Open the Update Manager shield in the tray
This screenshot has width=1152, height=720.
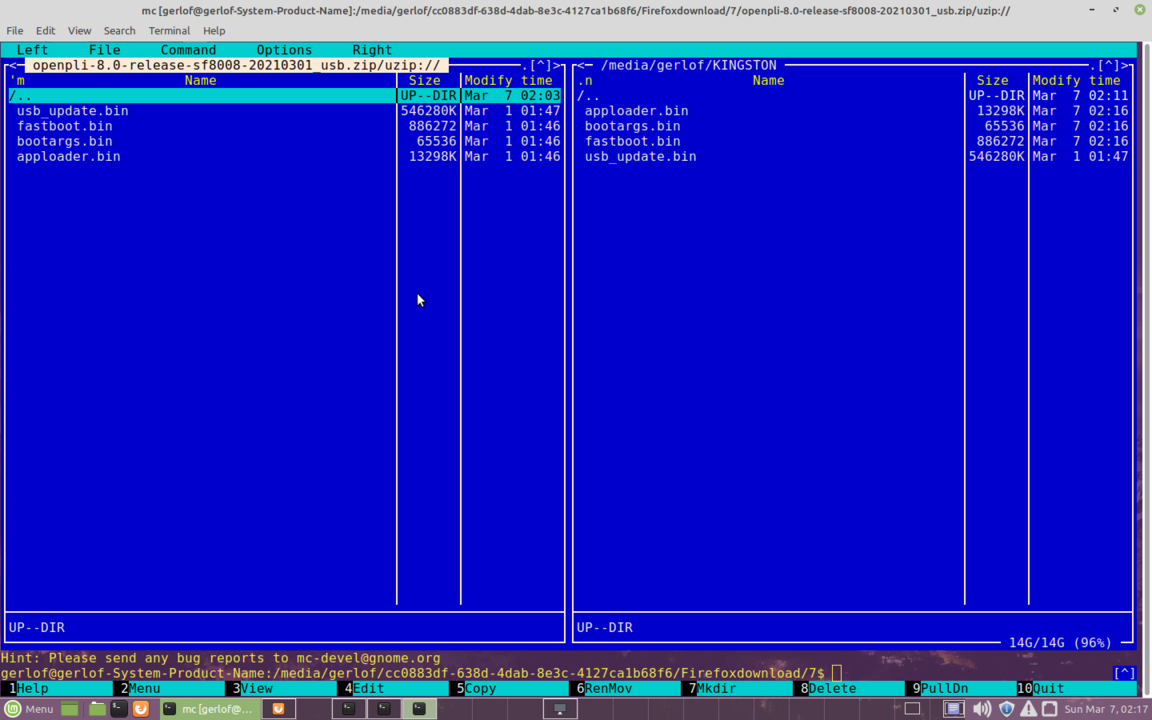pyautogui.click(x=1007, y=709)
